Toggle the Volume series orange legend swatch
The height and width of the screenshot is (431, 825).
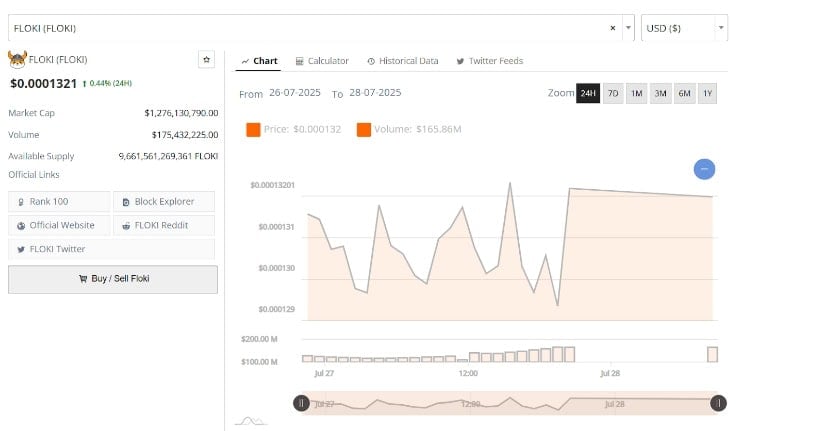(x=364, y=129)
